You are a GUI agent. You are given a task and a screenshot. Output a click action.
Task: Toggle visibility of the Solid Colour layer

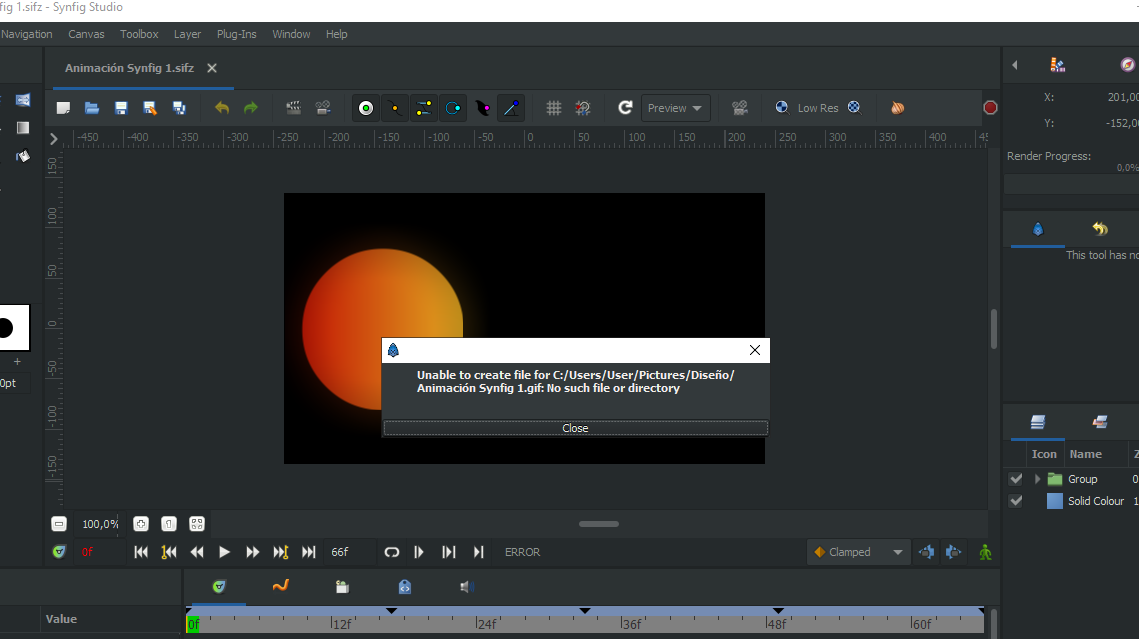point(1016,500)
